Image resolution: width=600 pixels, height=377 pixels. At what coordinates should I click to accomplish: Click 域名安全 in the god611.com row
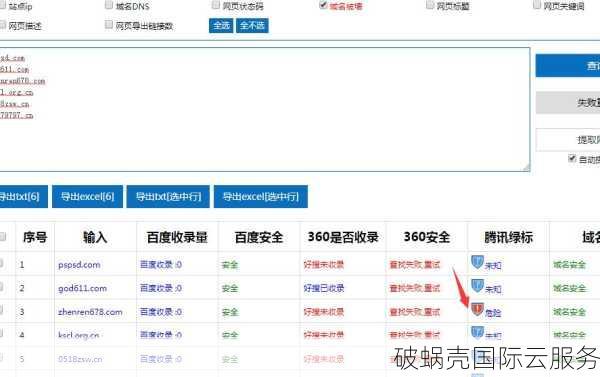(569, 288)
